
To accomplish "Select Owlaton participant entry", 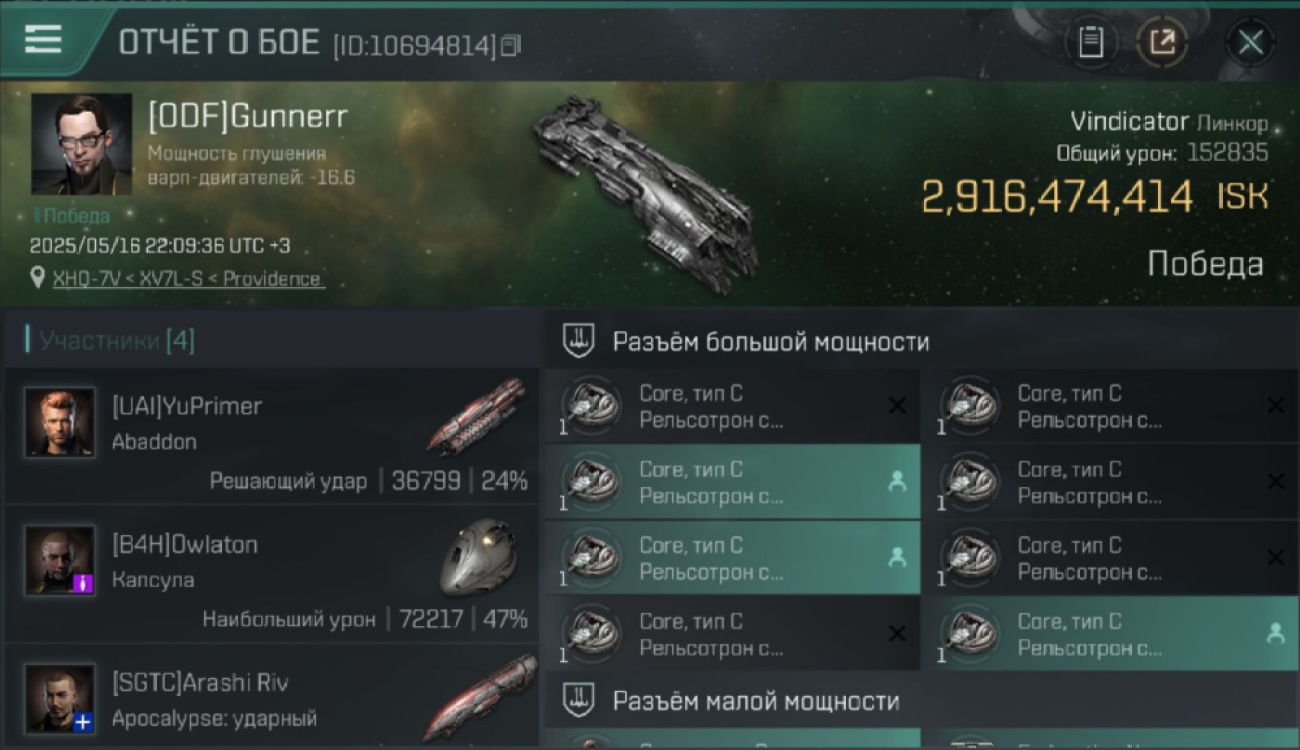I will coord(272,575).
